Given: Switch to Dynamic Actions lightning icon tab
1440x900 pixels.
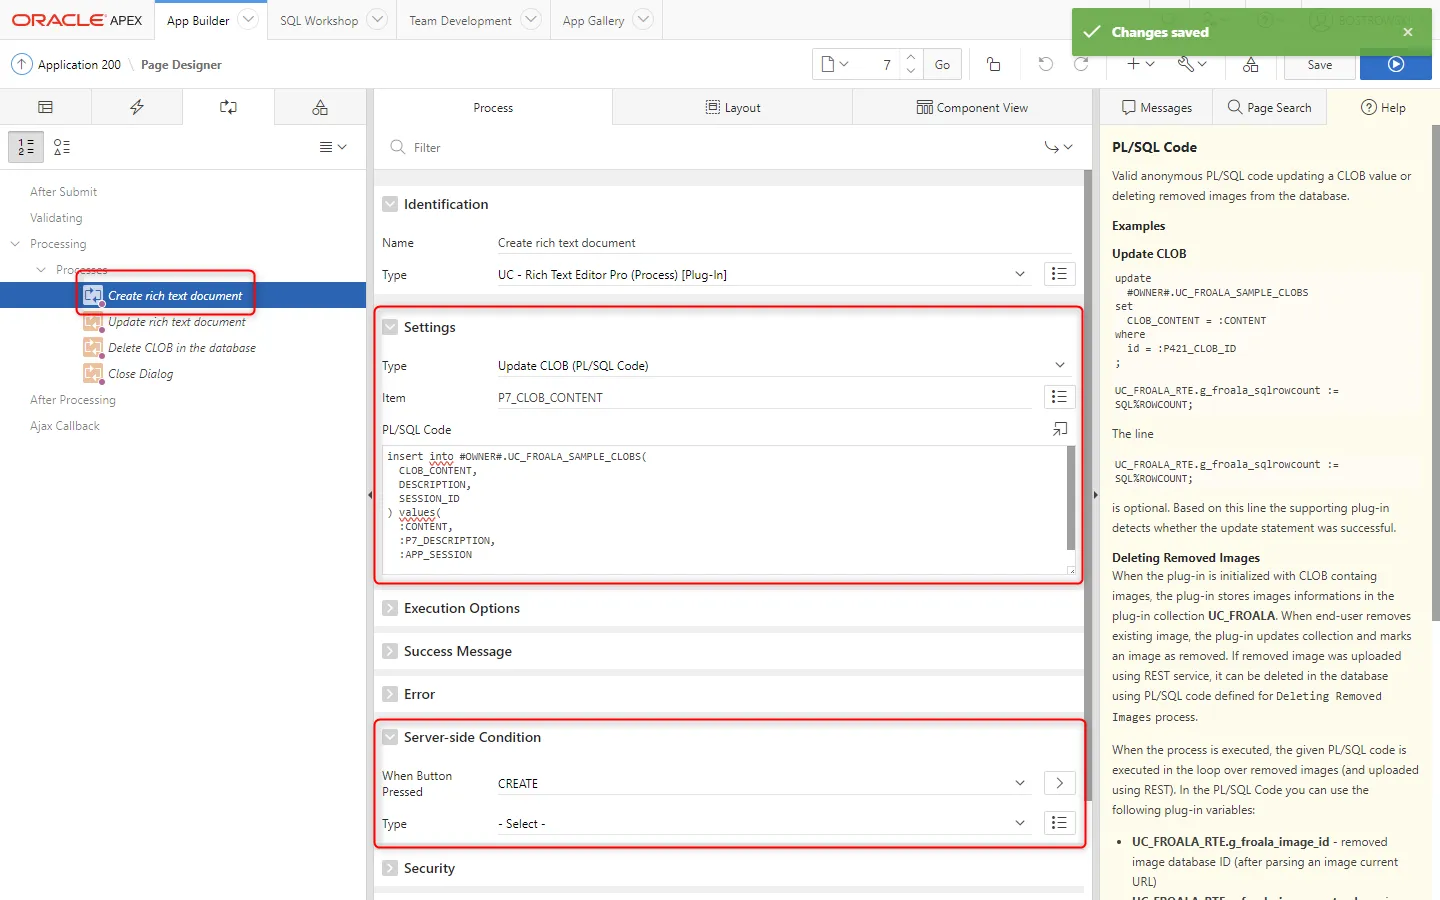Looking at the screenshot, I should [137, 107].
